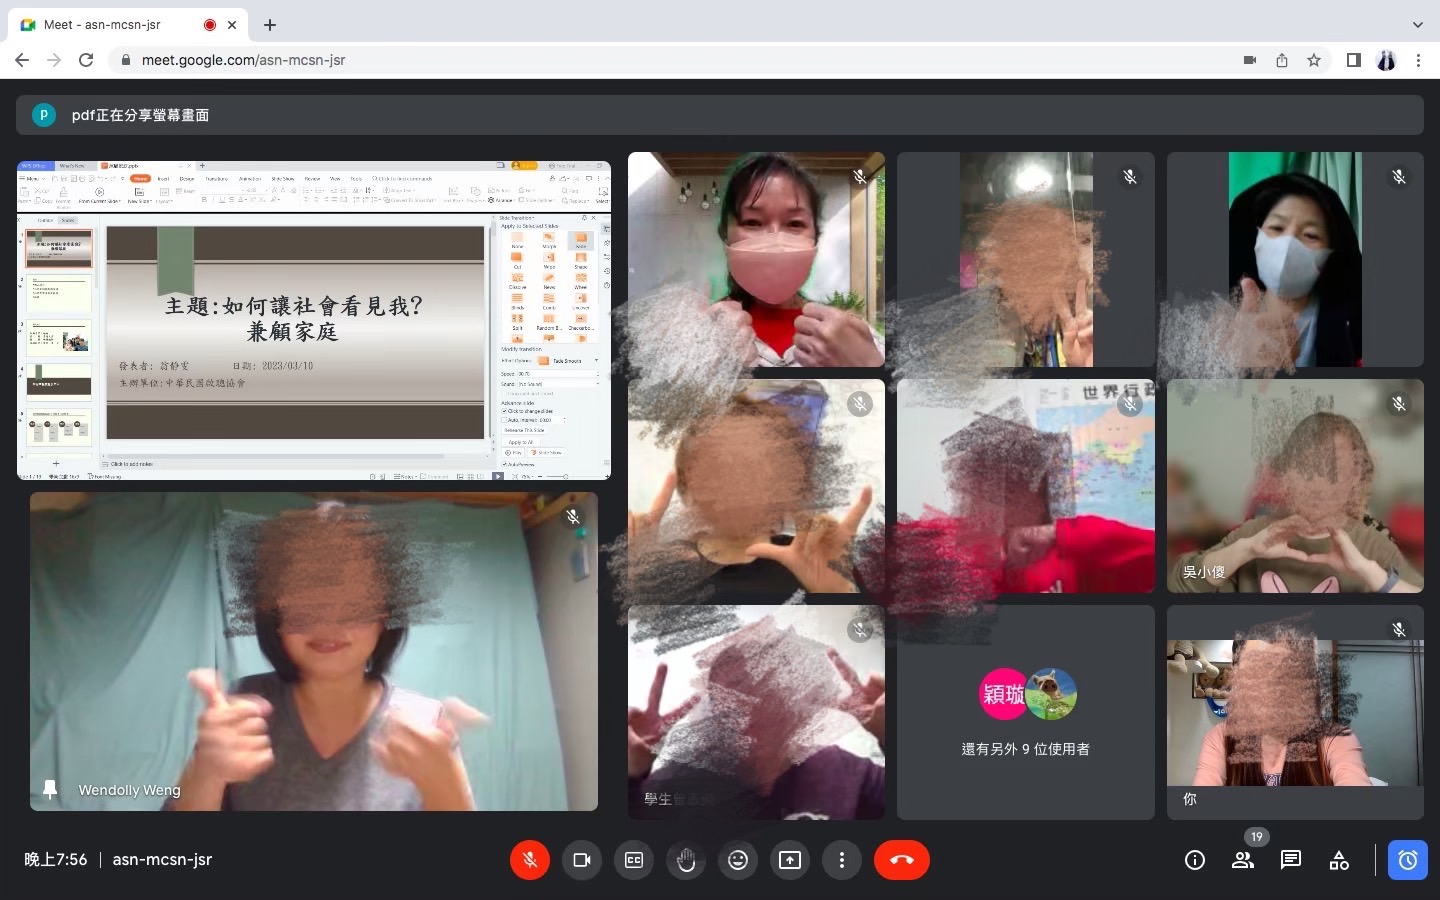Turn off the camera button
Viewport: 1440px width, 900px height.
pos(582,860)
